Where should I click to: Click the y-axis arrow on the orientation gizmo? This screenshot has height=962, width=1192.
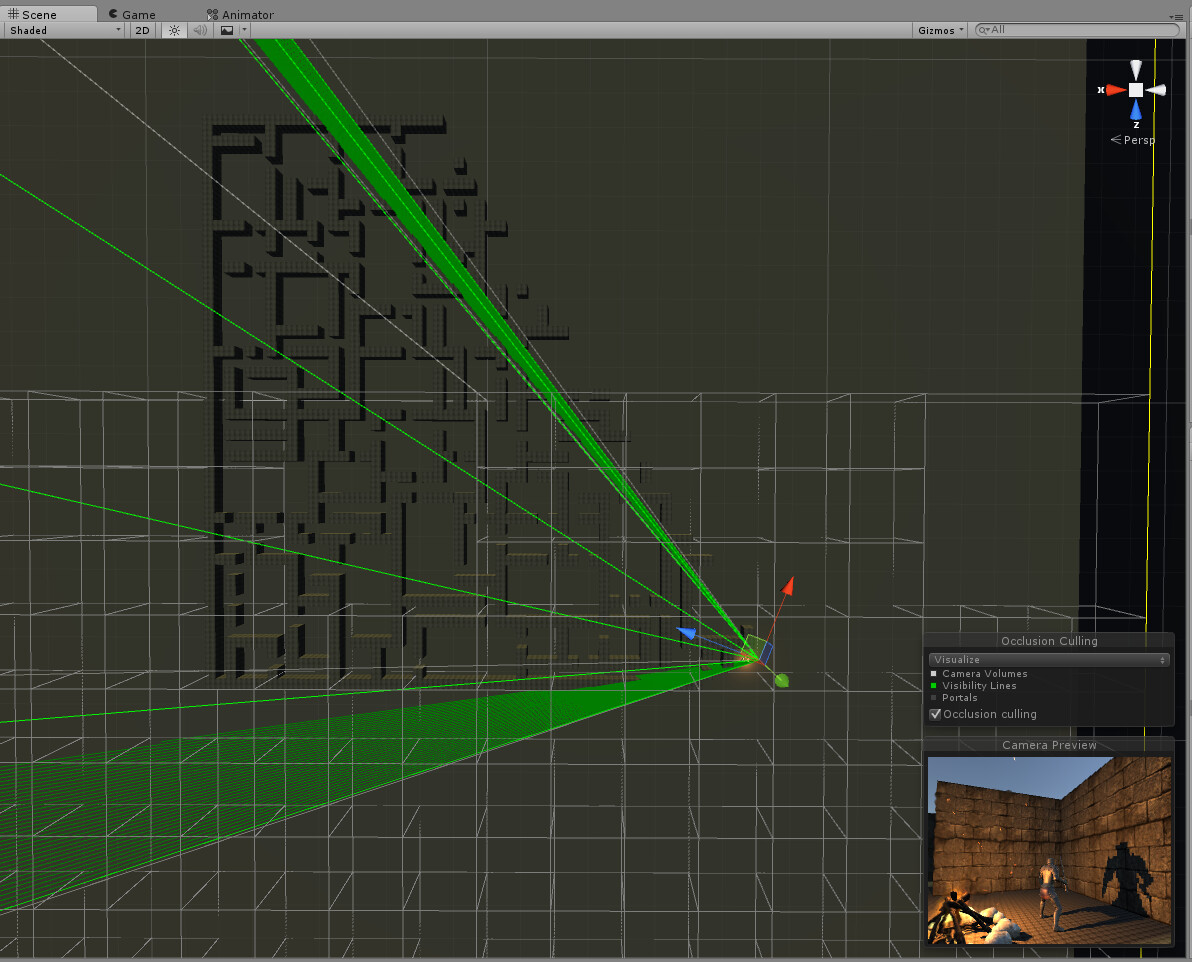coord(1135,68)
